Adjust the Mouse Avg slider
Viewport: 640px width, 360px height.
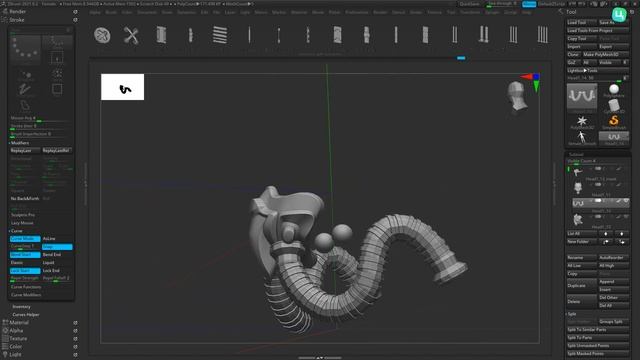40,118
